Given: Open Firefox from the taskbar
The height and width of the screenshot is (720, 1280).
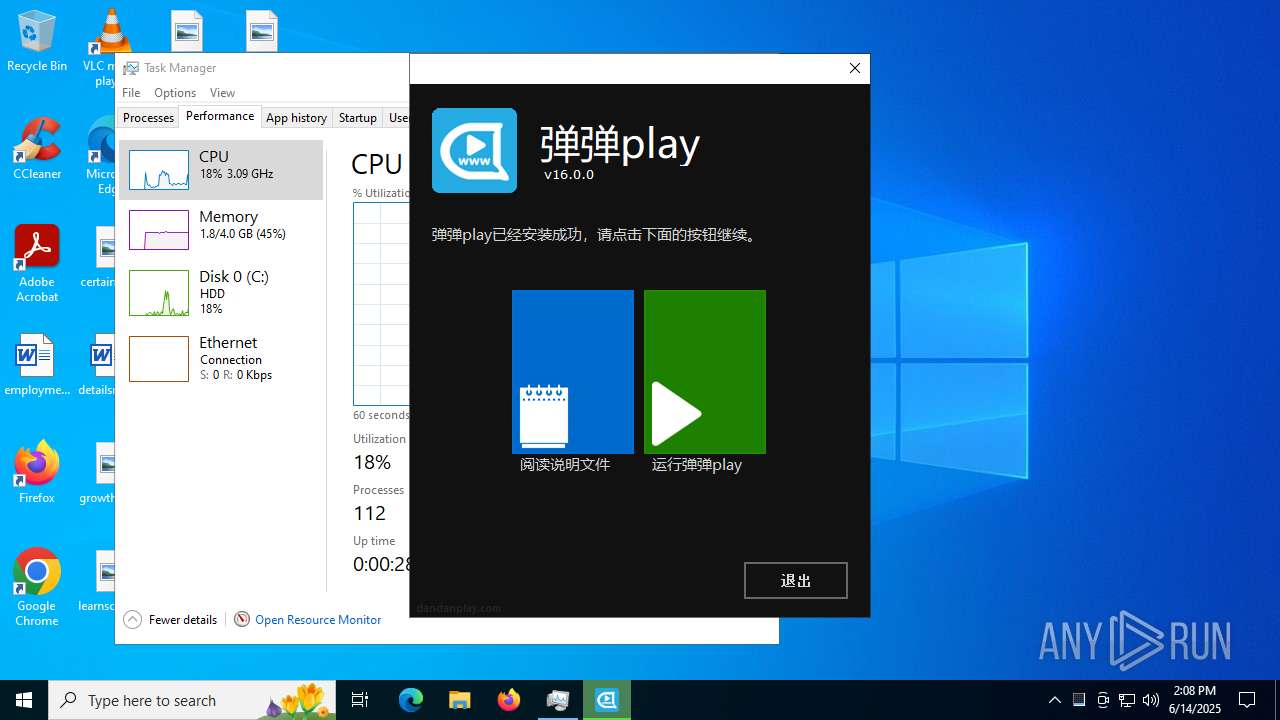Looking at the screenshot, I should 508,700.
